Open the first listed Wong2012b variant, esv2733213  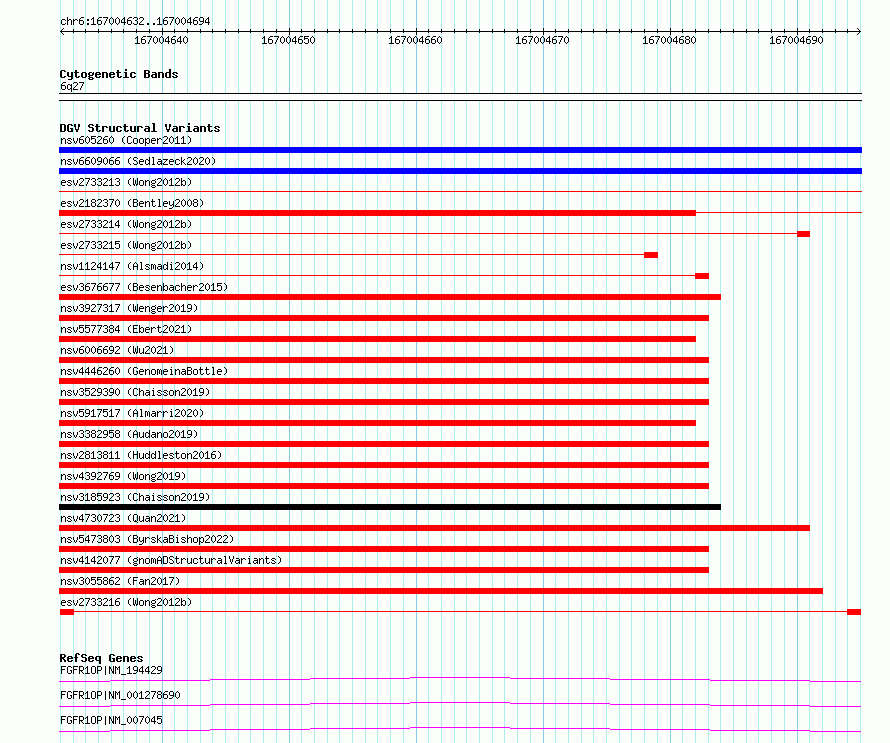[x=126, y=182]
